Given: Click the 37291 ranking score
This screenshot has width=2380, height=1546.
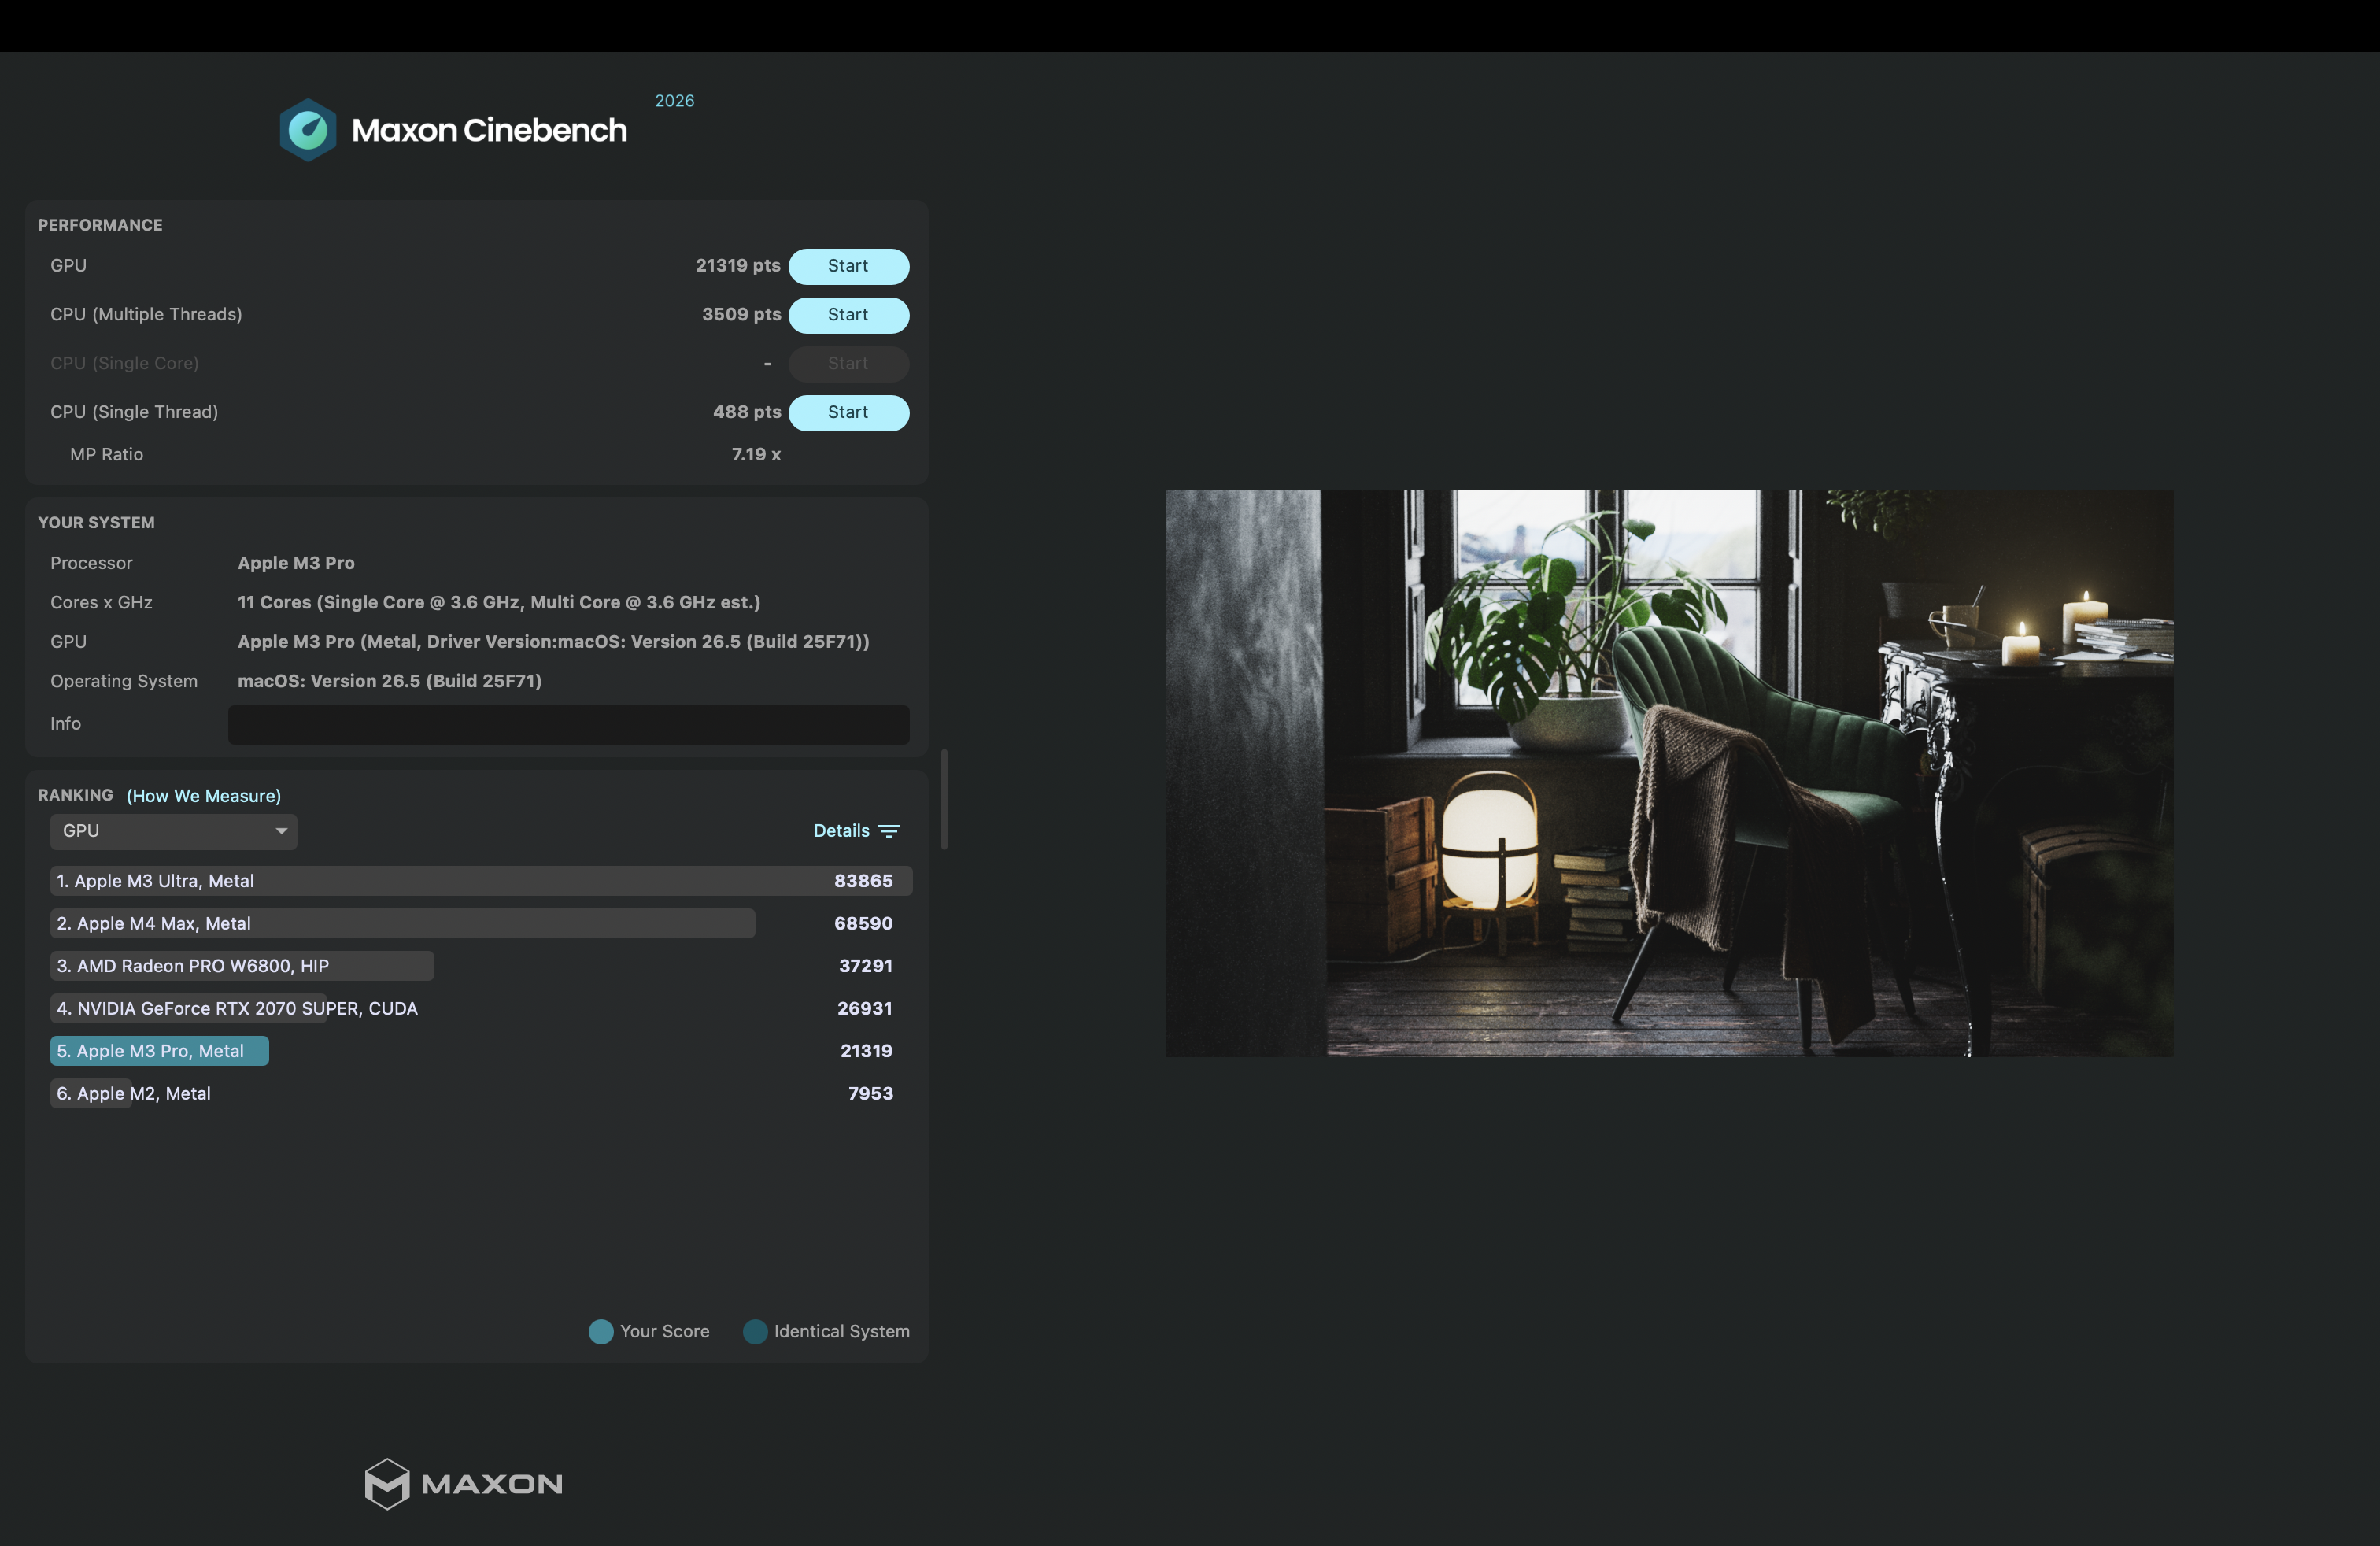Looking at the screenshot, I should tap(865, 966).
